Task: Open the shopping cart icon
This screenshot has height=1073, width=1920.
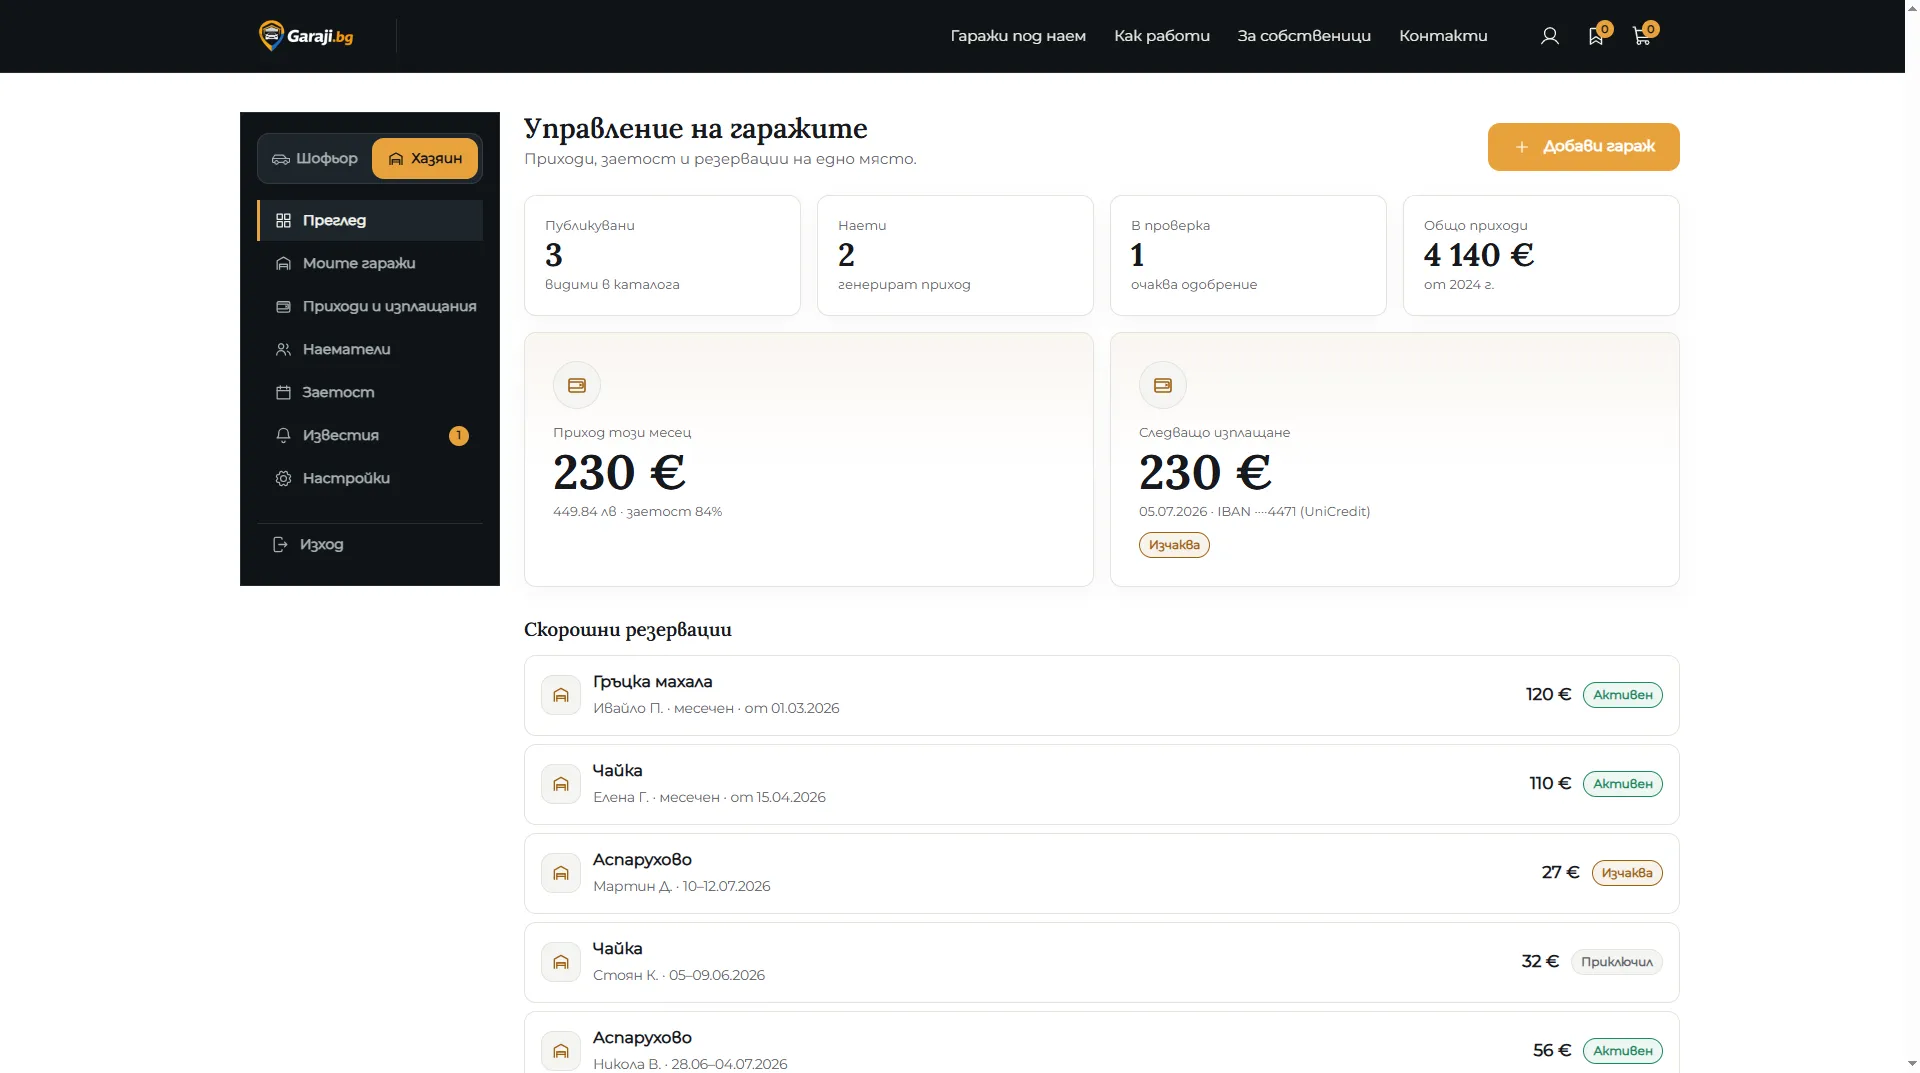Action: [1642, 36]
